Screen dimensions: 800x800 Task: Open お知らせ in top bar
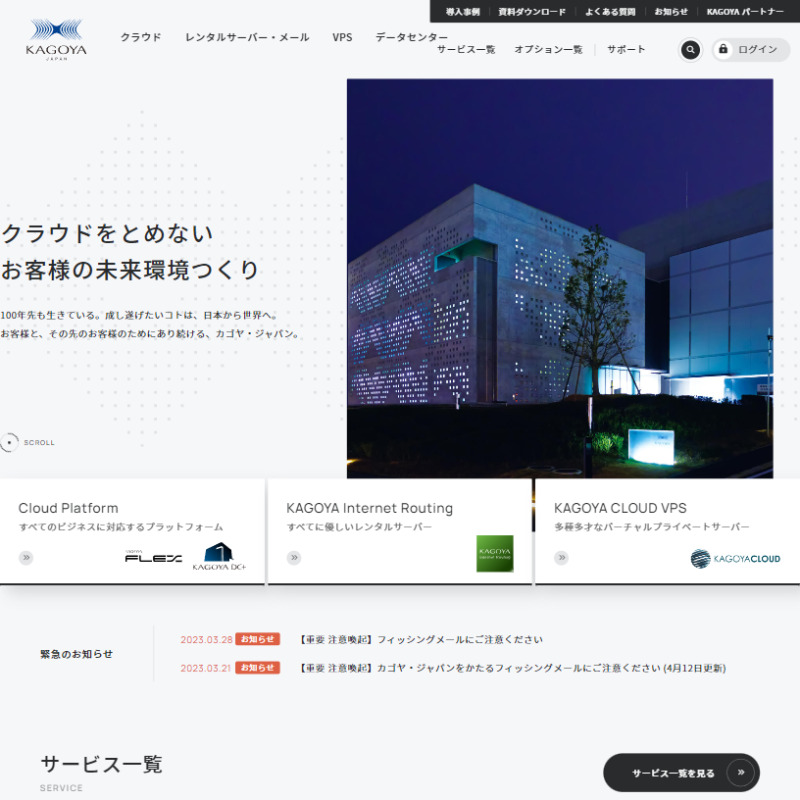click(x=671, y=12)
